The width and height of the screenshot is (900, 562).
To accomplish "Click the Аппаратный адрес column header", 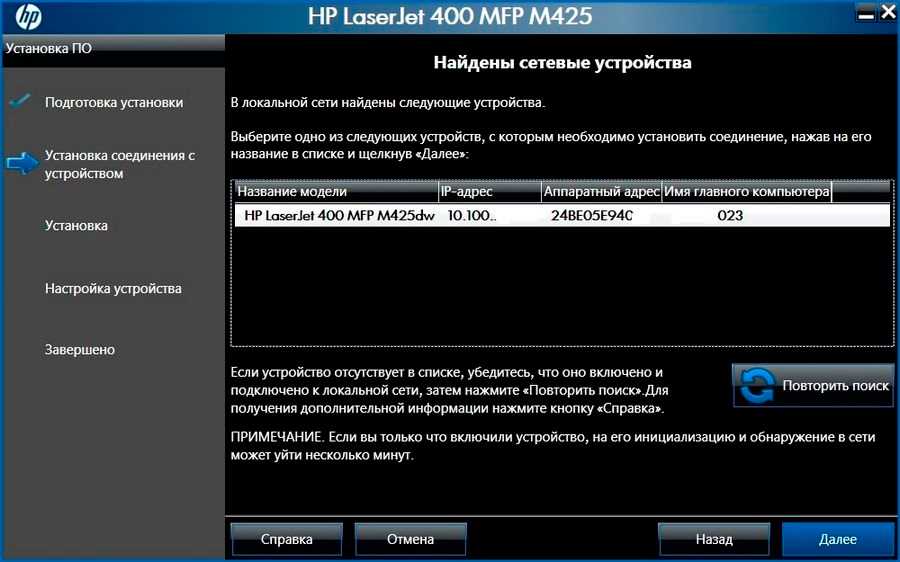I will 601,191.
